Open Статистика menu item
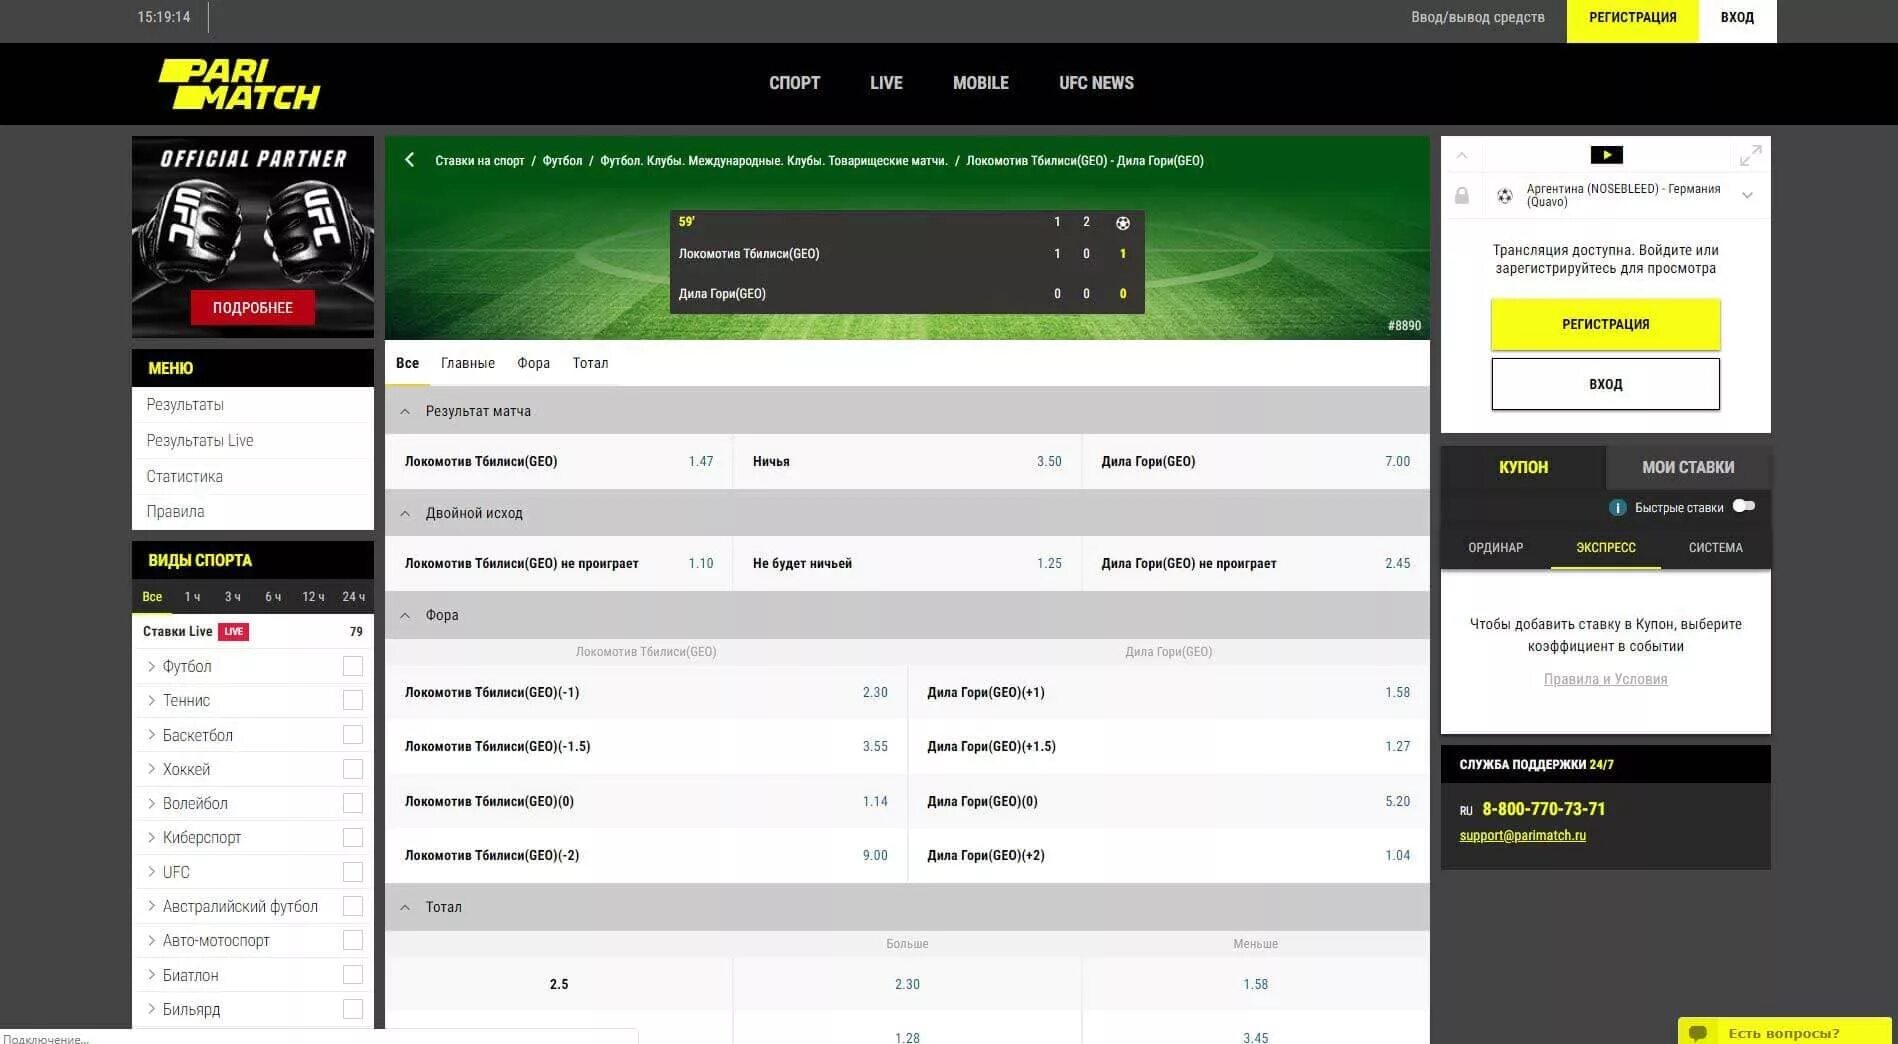 (x=184, y=476)
